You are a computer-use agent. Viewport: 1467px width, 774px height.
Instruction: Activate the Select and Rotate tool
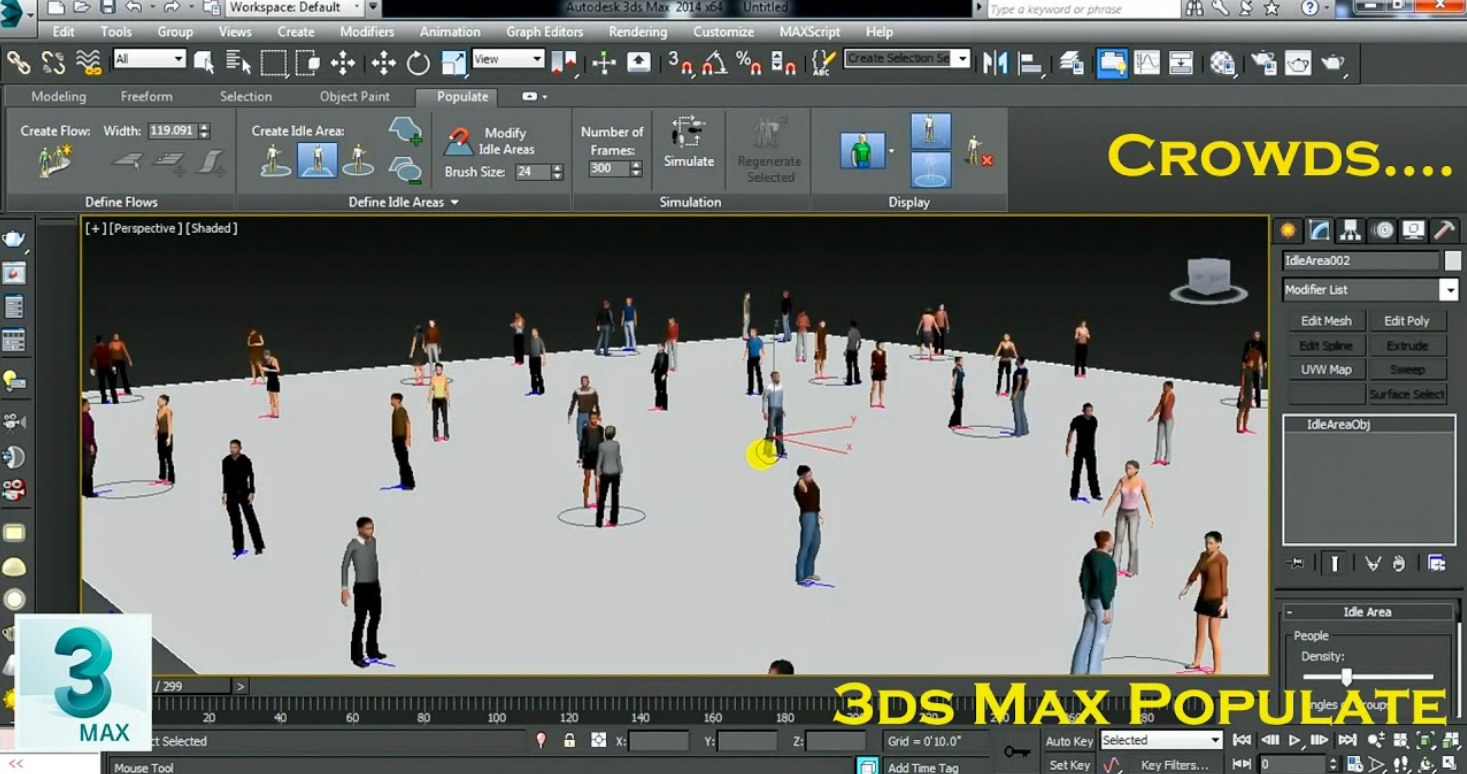418,63
